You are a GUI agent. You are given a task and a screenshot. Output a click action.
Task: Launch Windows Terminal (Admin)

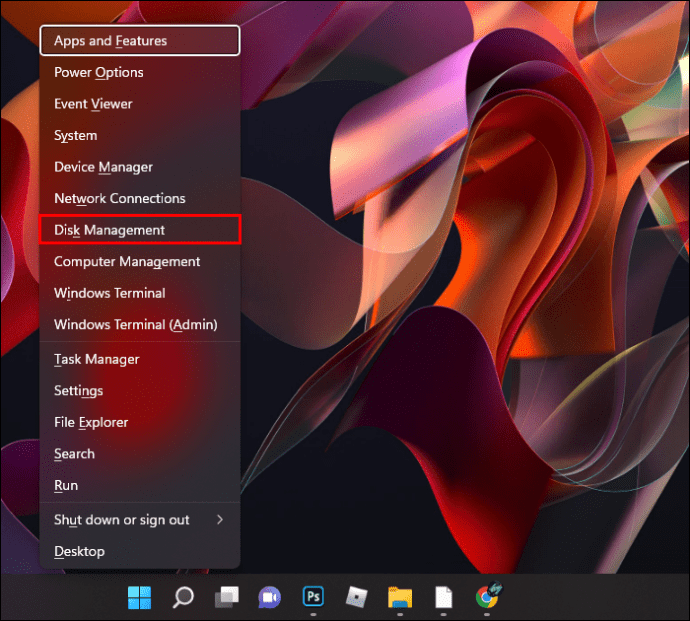point(140,324)
